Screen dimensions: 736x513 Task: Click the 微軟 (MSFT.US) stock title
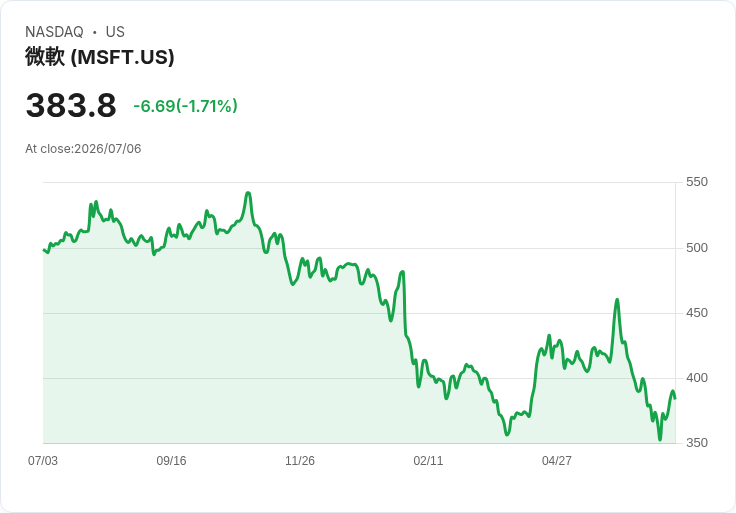point(100,57)
